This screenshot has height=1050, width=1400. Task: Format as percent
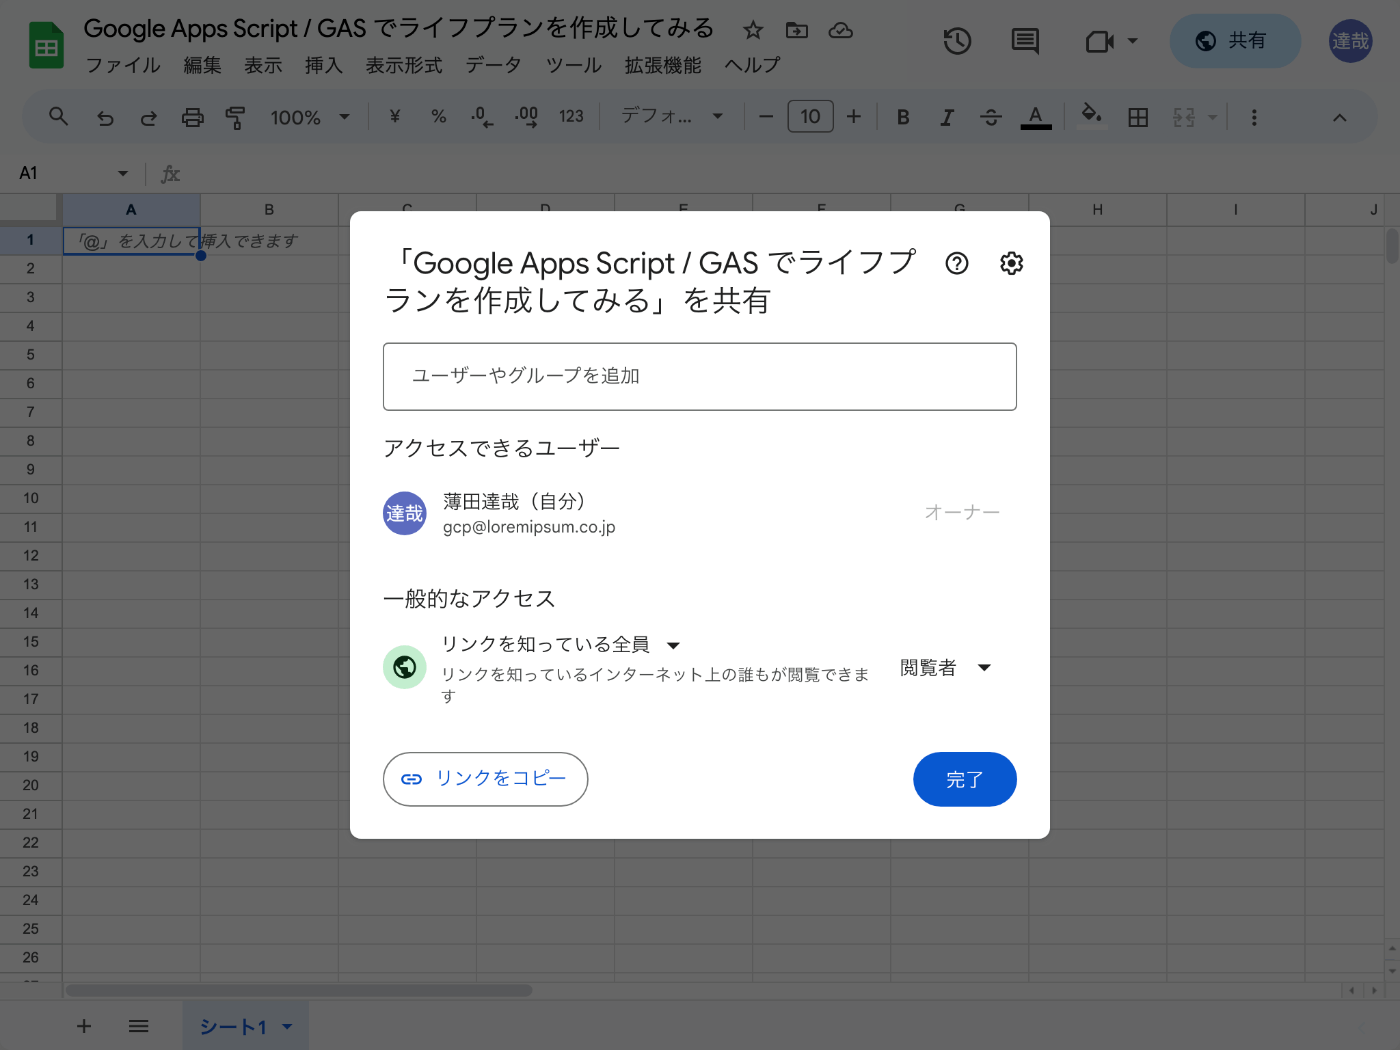click(x=438, y=117)
